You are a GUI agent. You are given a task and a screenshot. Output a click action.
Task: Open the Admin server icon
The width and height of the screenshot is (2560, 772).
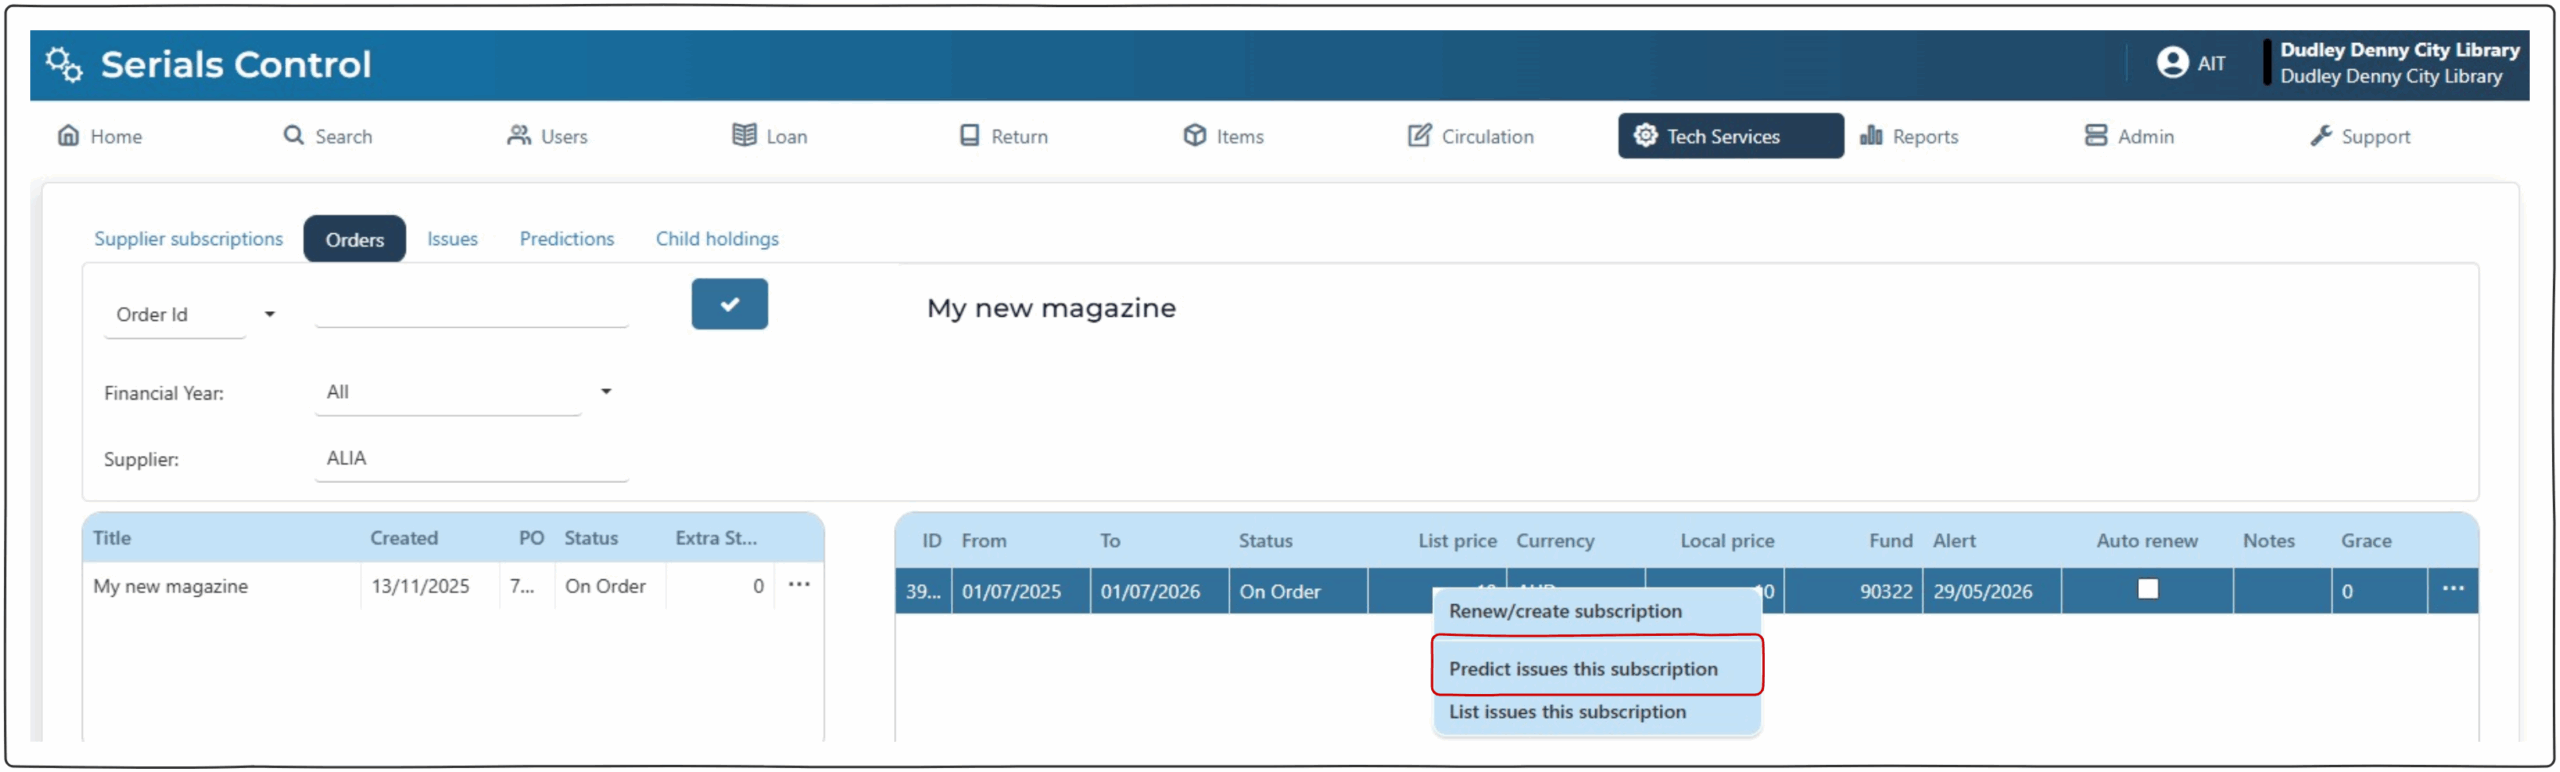pos(2095,136)
